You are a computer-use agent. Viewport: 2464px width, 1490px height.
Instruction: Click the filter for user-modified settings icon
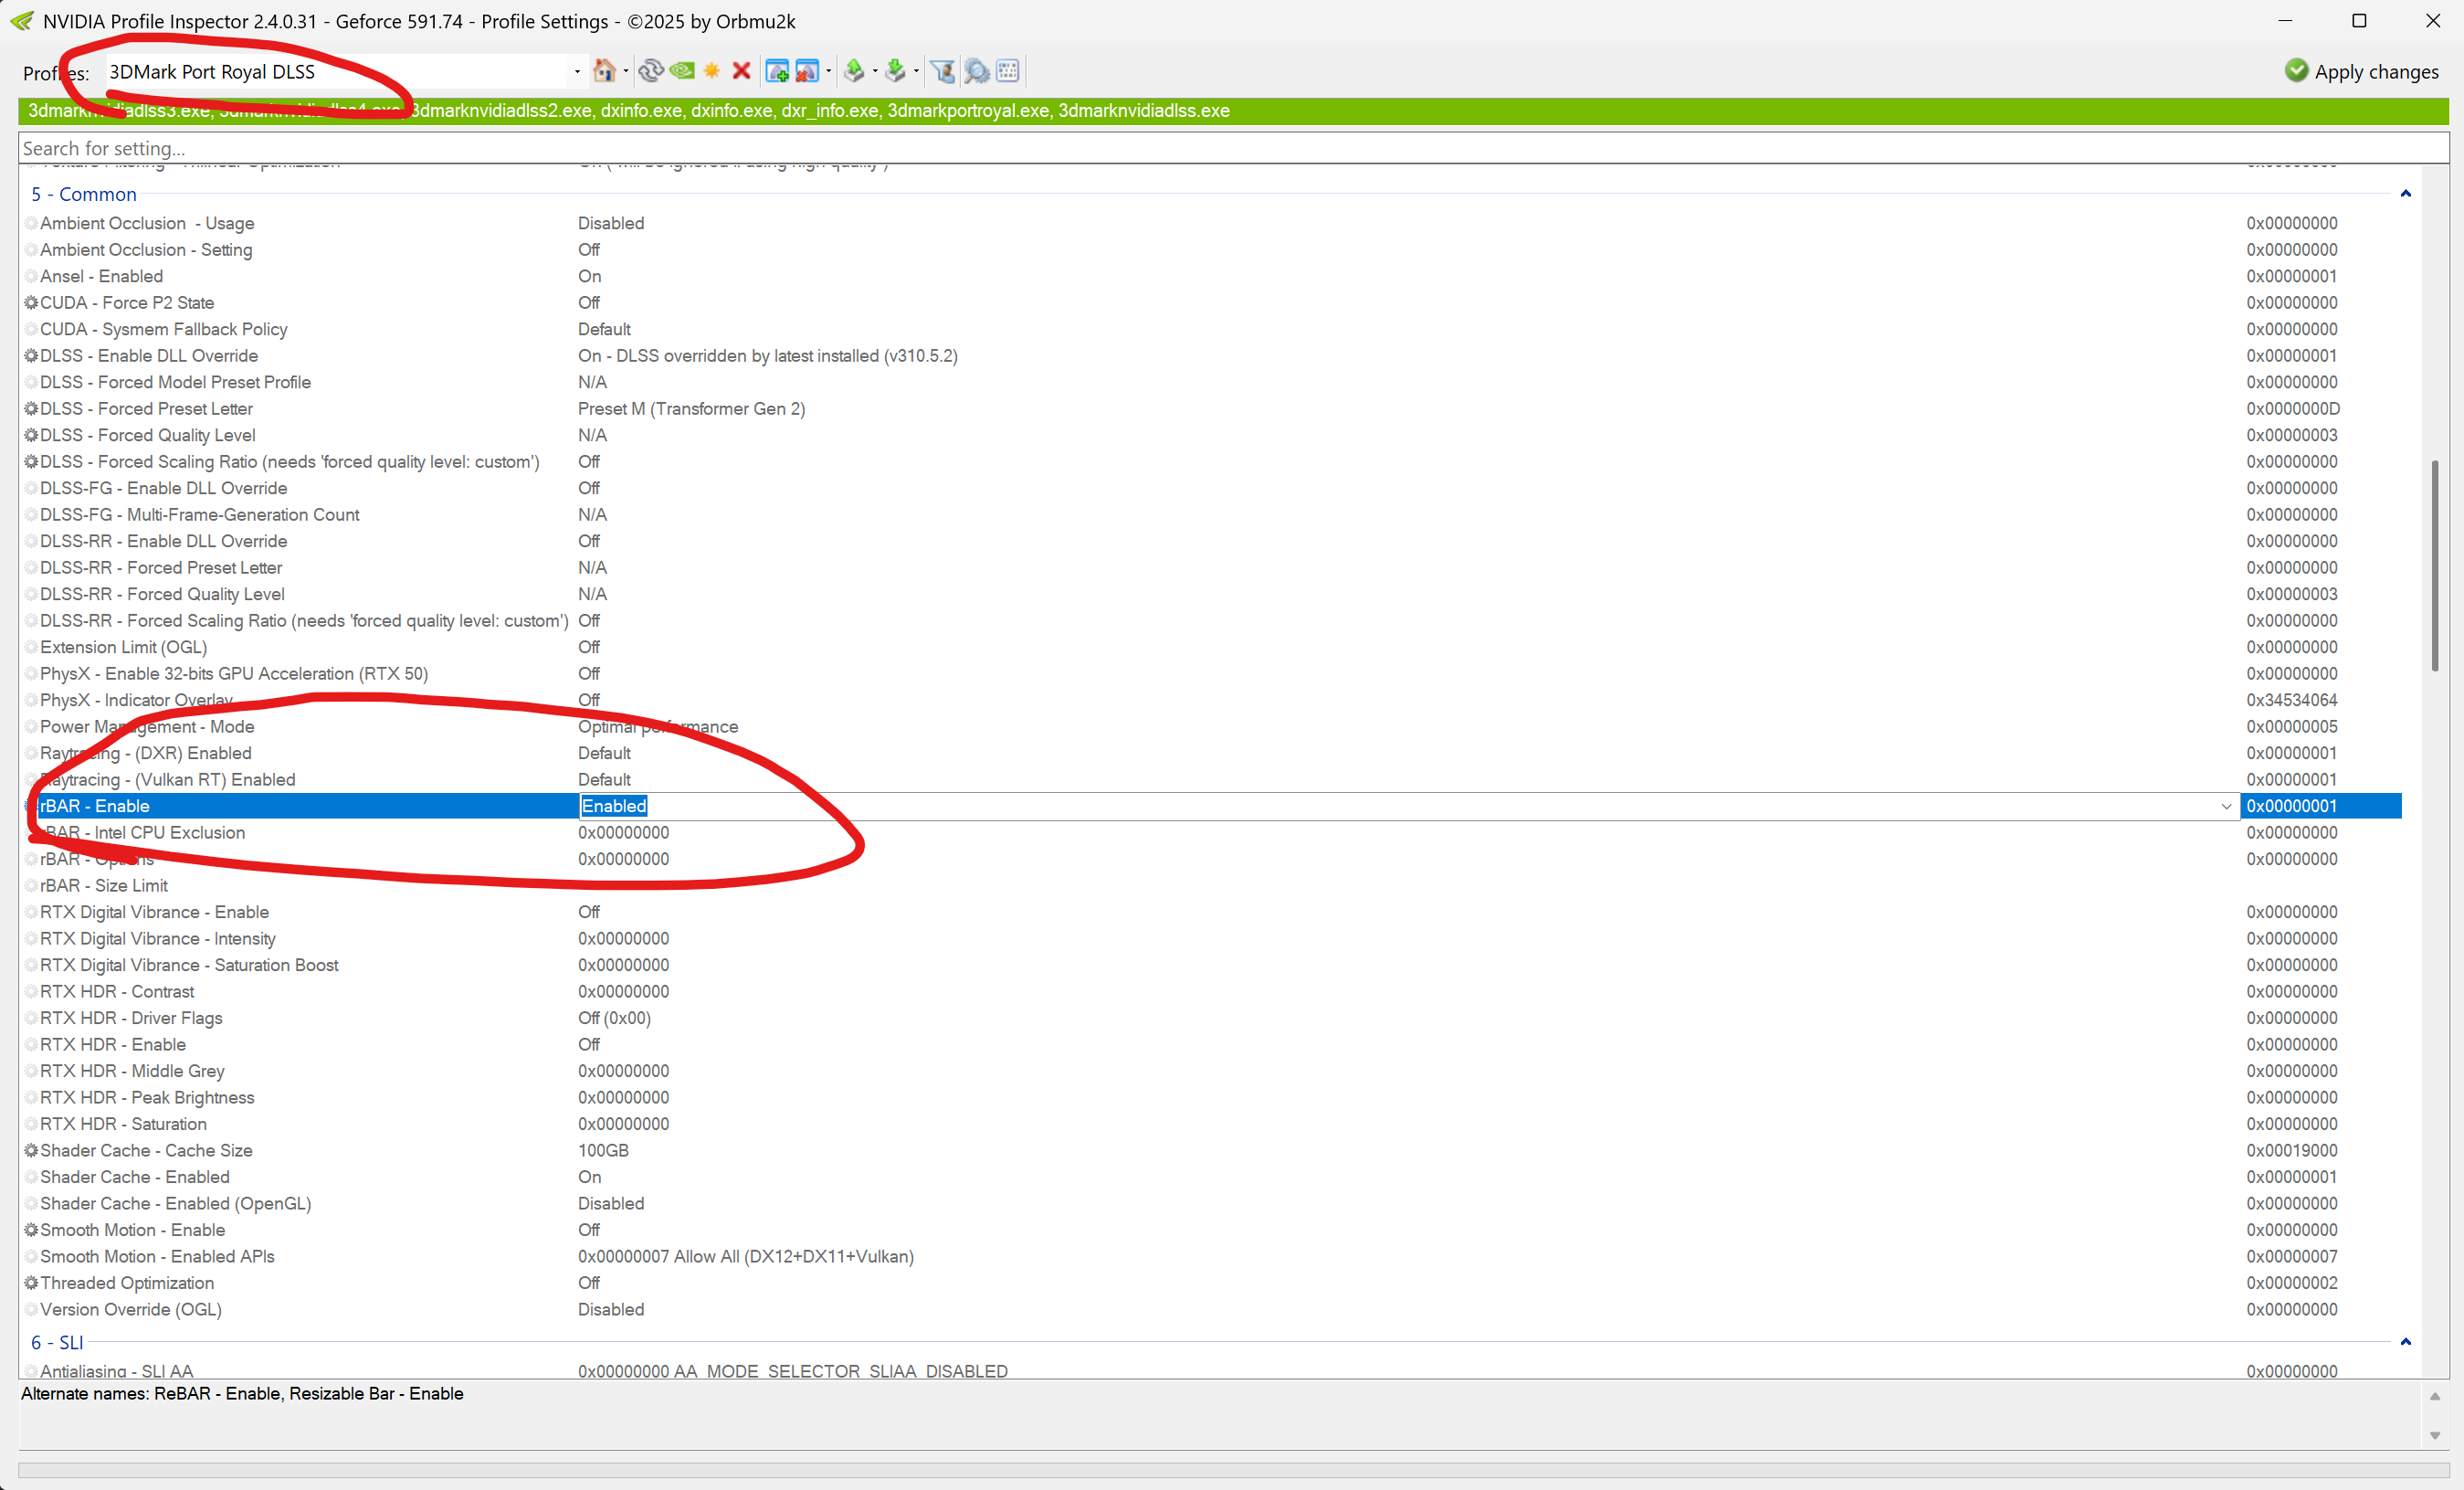pyautogui.click(x=942, y=71)
